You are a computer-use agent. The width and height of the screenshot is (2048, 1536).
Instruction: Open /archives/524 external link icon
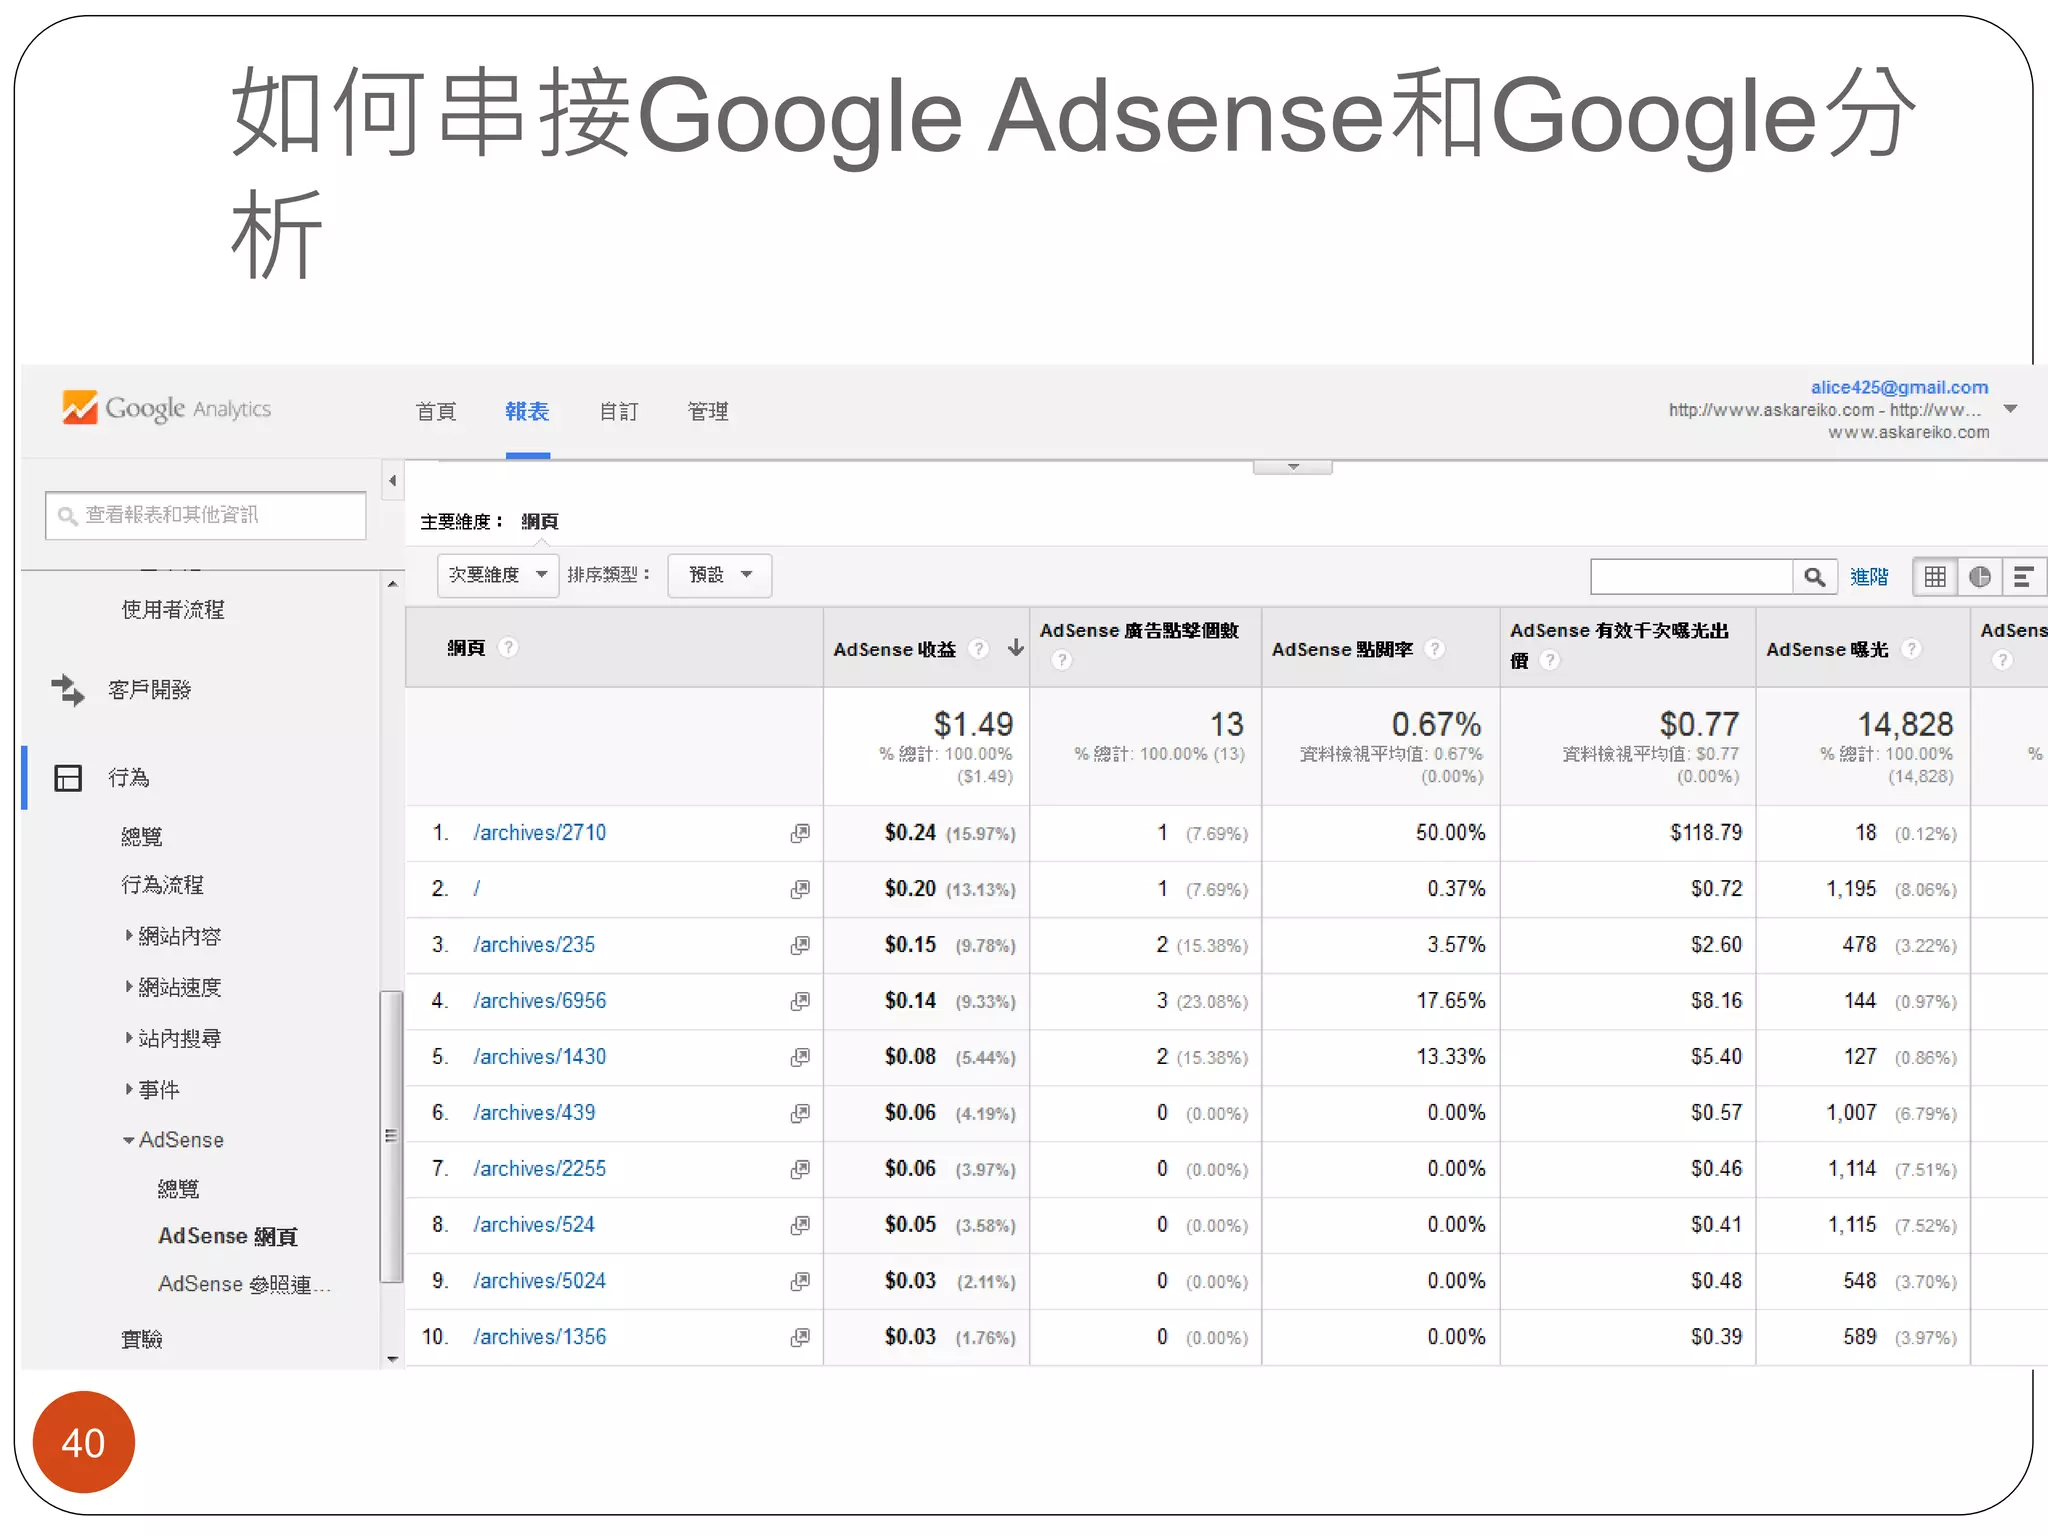pos(800,1225)
